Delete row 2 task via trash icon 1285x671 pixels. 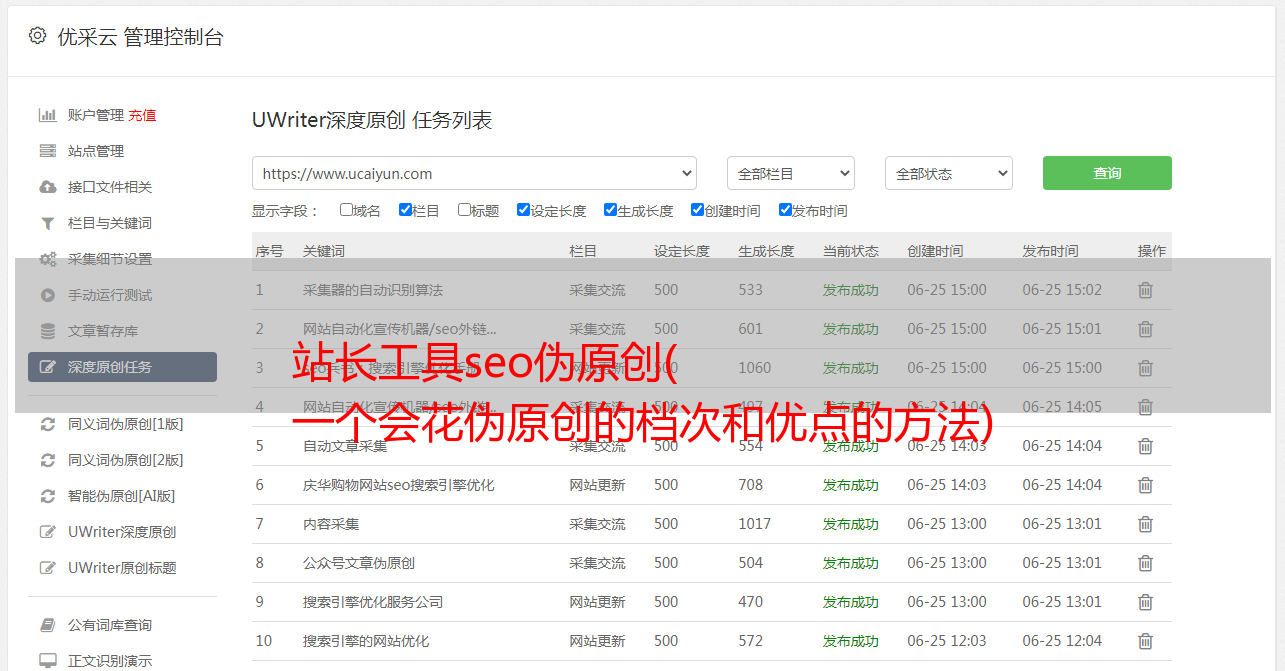point(1145,329)
